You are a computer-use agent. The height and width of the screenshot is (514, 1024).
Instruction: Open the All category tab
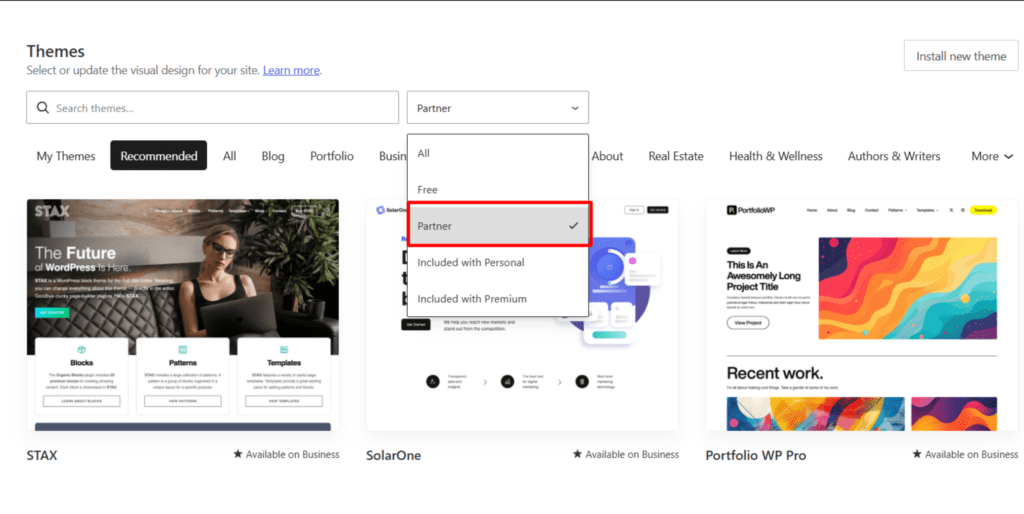coord(229,156)
